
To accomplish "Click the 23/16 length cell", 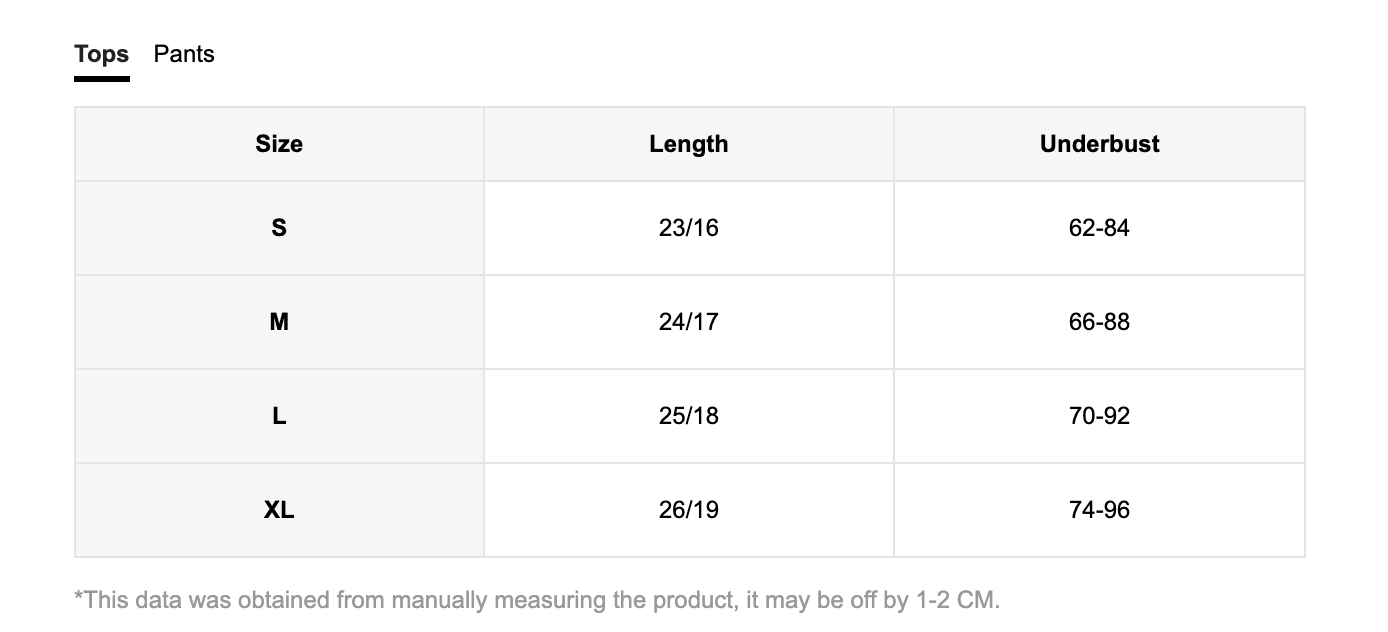I will tap(689, 228).
